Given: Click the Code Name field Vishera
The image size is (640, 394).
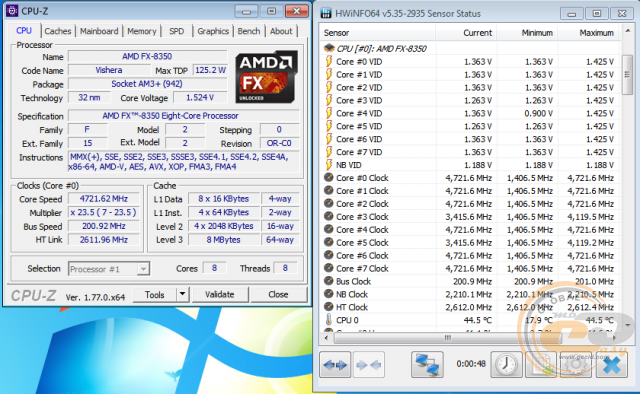Looking at the screenshot, I should pyautogui.click(x=109, y=70).
